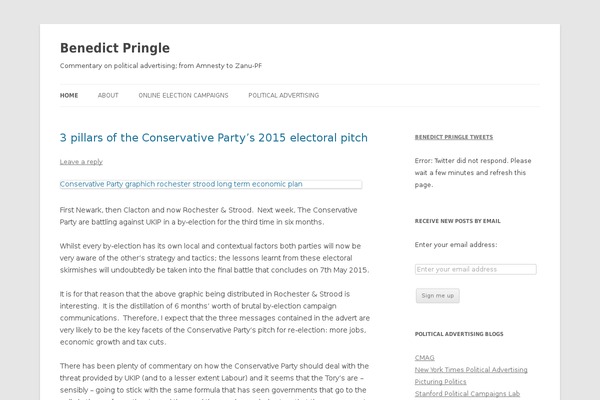600x400 pixels.
Task: Open the Conservative Party graphic image link
Action: tap(181, 184)
